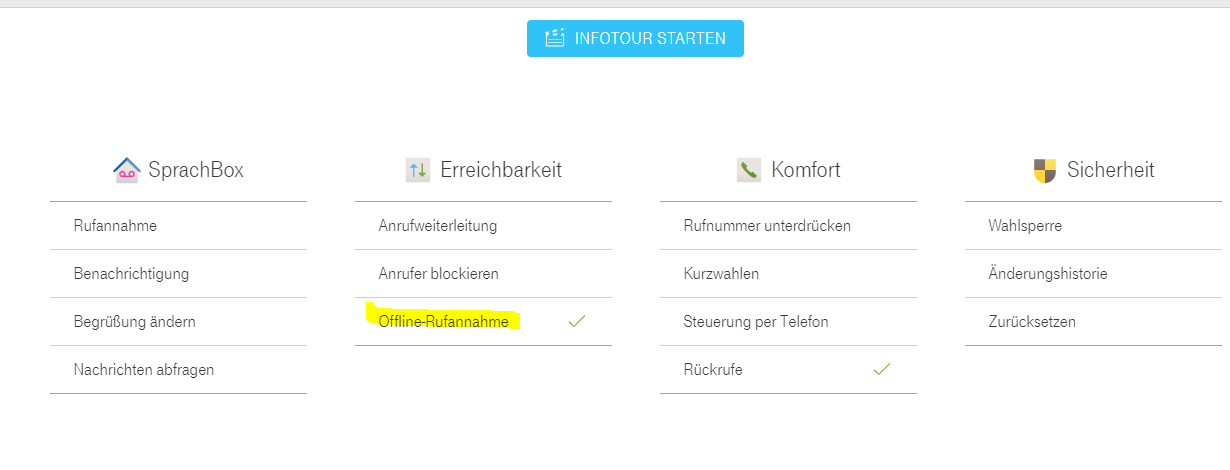Click the green checkmark beside Offline-Rufannahme

[576, 322]
